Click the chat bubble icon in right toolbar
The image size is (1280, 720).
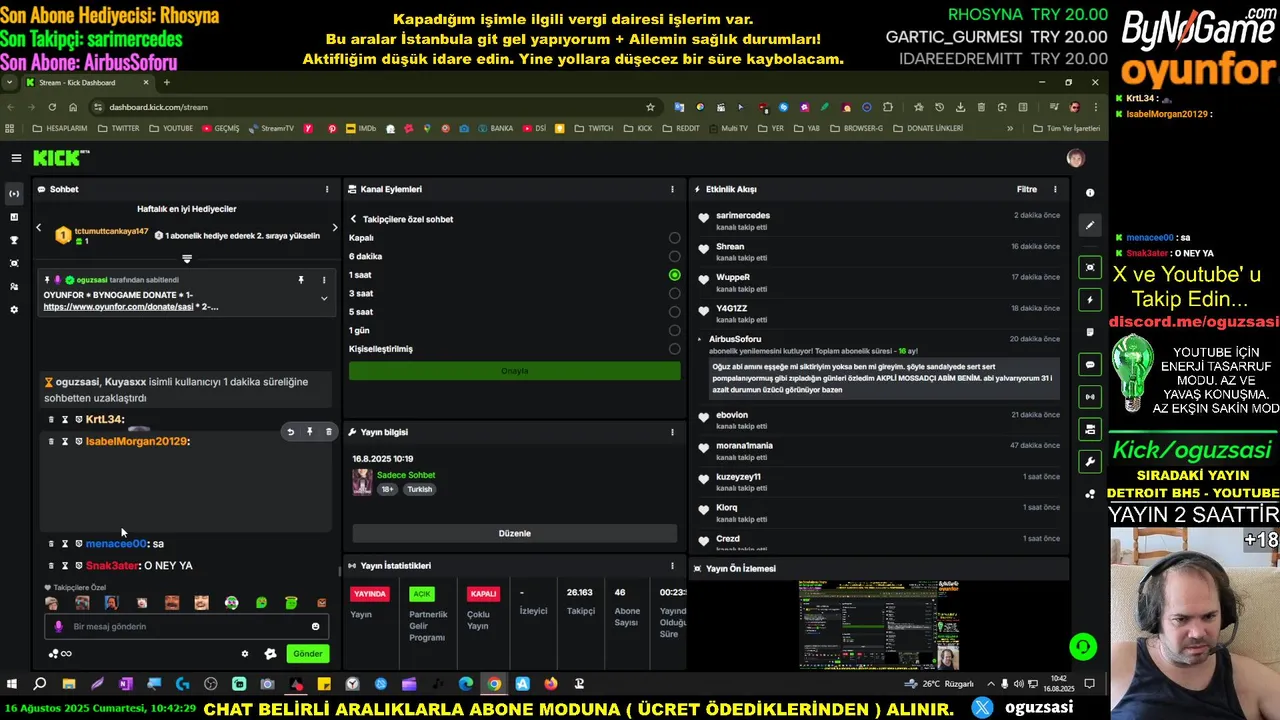click(x=1090, y=364)
